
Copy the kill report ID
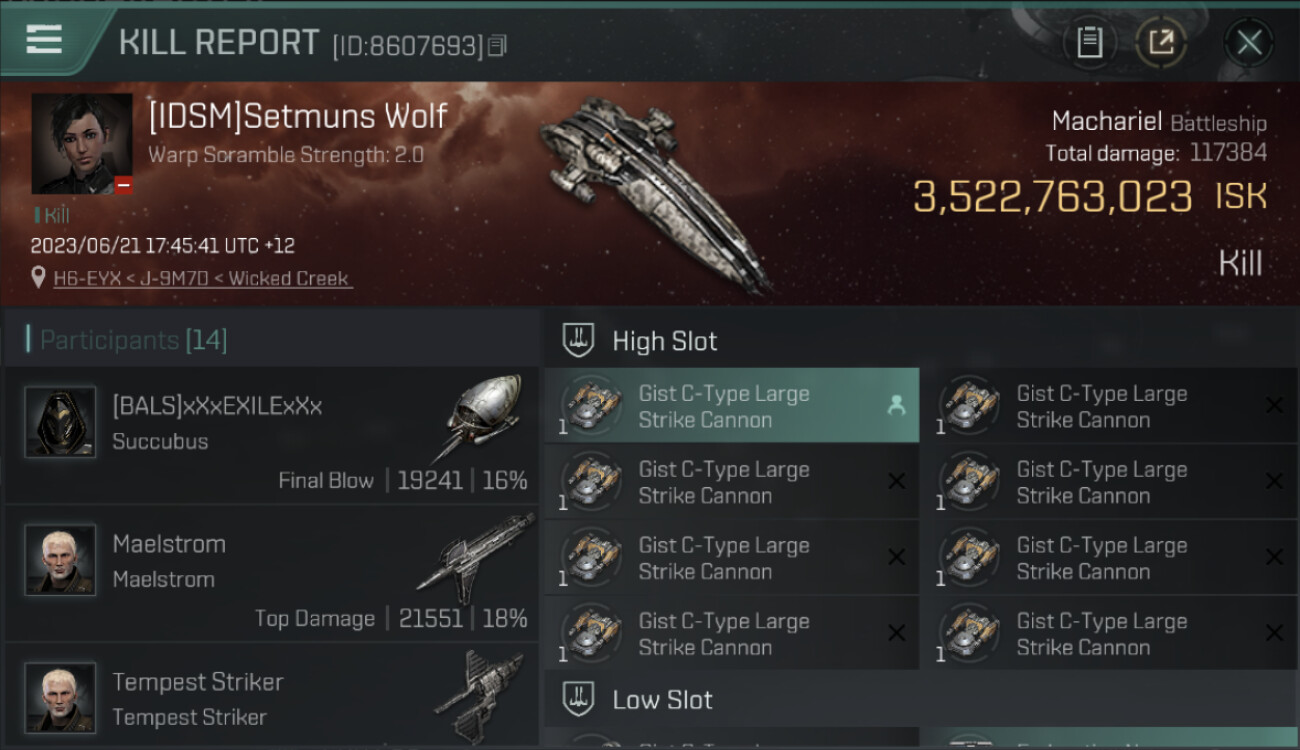coord(497,45)
